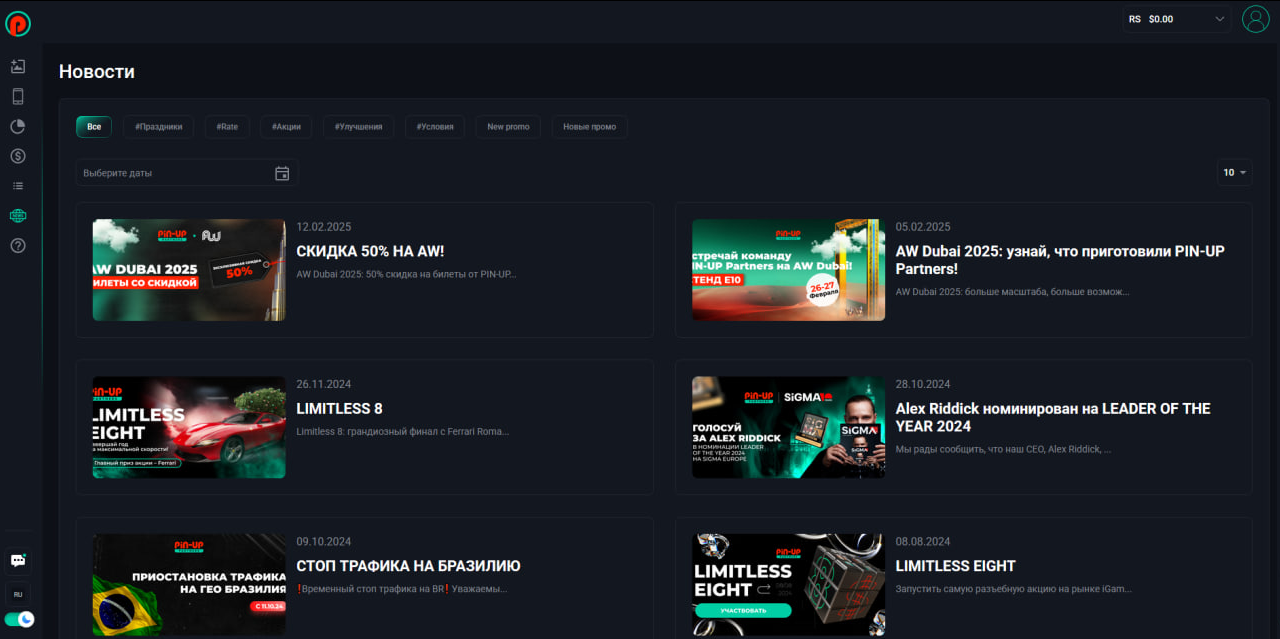Select the #Праздники filter tab

coord(158,127)
